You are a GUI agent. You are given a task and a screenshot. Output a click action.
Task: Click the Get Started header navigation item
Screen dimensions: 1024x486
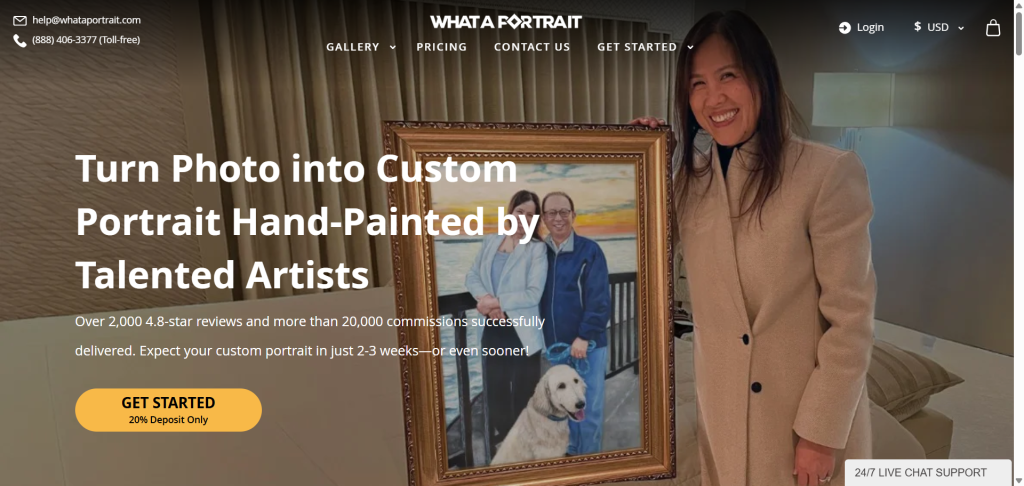[x=637, y=47]
